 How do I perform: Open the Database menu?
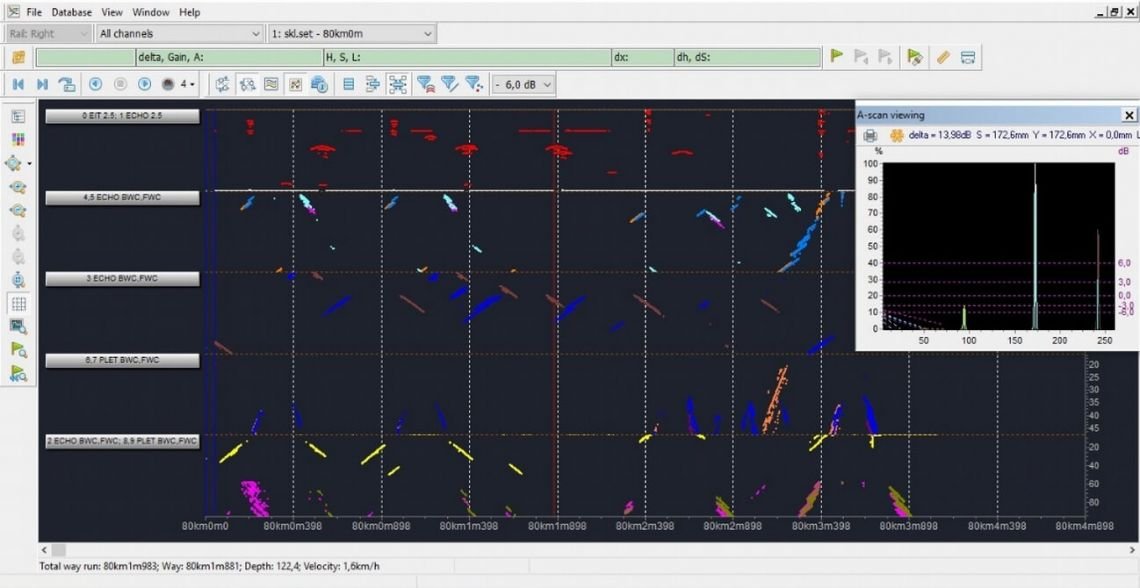click(x=71, y=12)
